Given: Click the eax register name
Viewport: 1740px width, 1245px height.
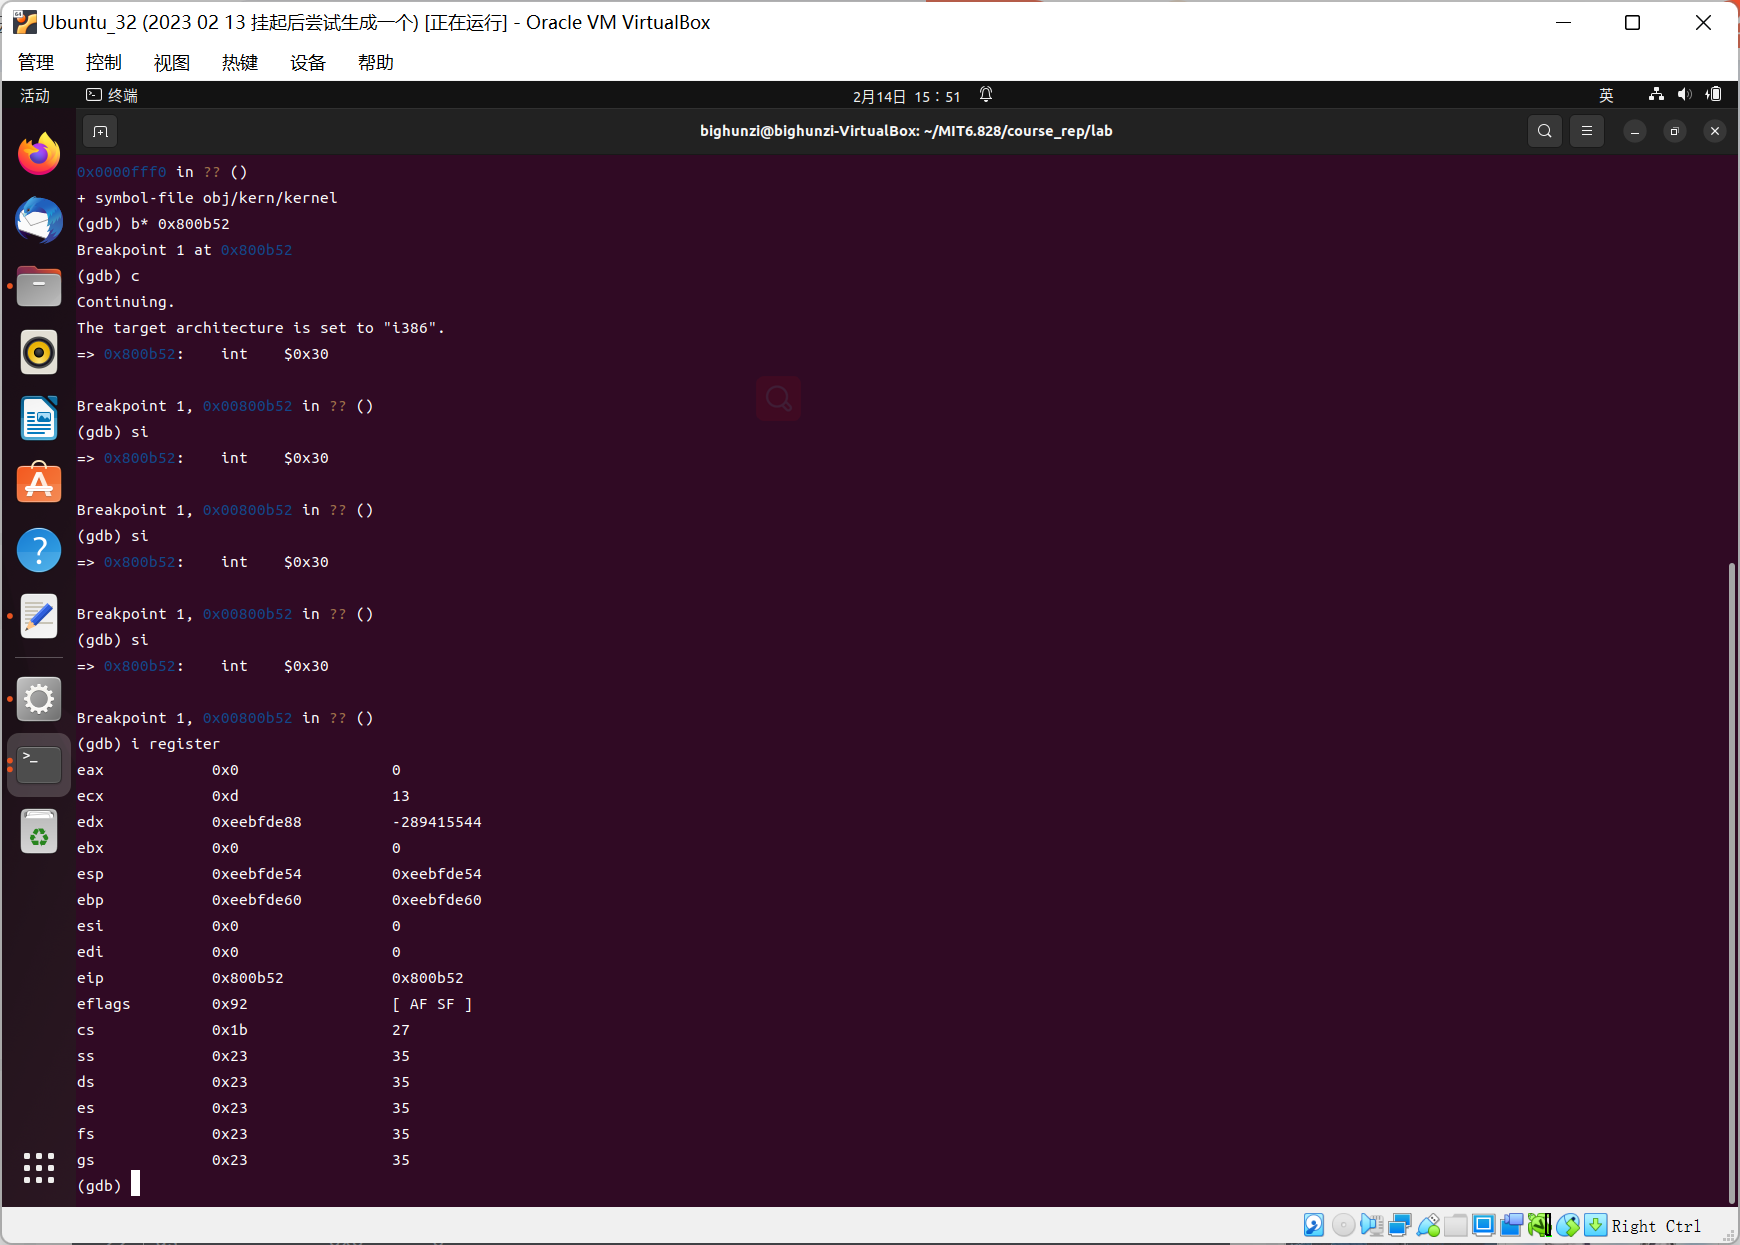Looking at the screenshot, I should pyautogui.click(x=90, y=770).
